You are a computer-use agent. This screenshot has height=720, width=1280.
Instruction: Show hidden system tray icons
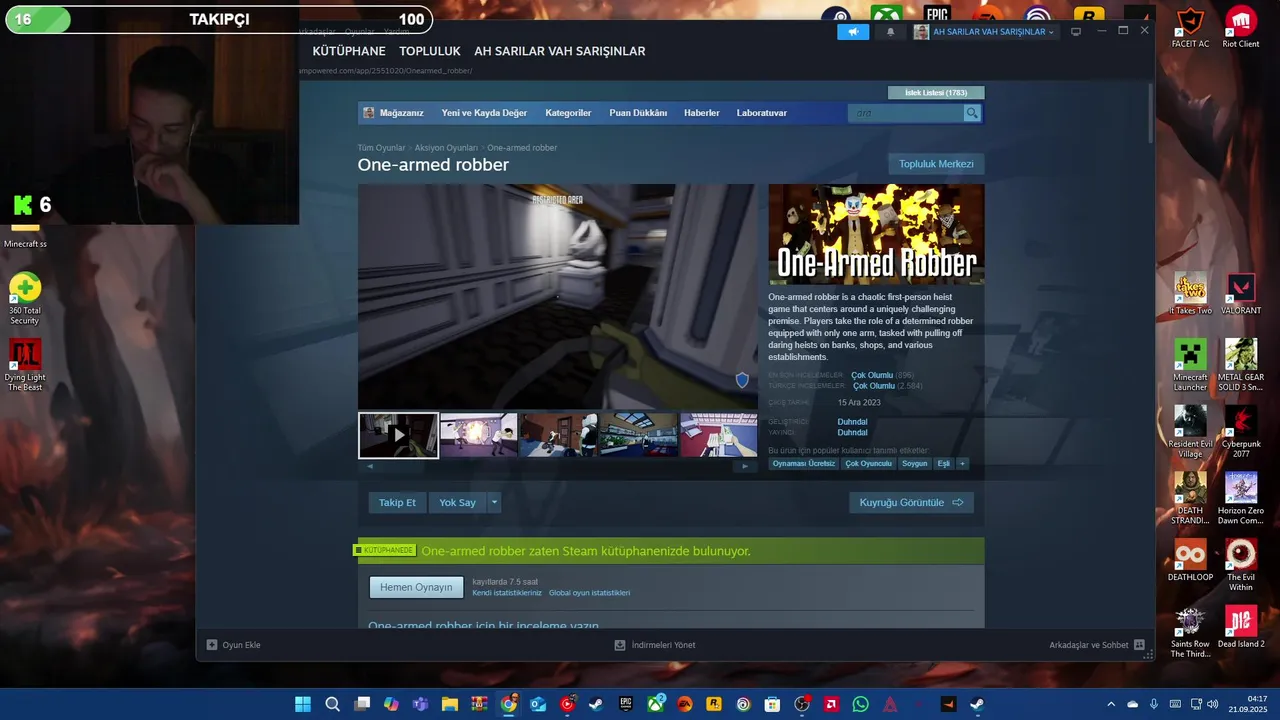click(1110, 704)
